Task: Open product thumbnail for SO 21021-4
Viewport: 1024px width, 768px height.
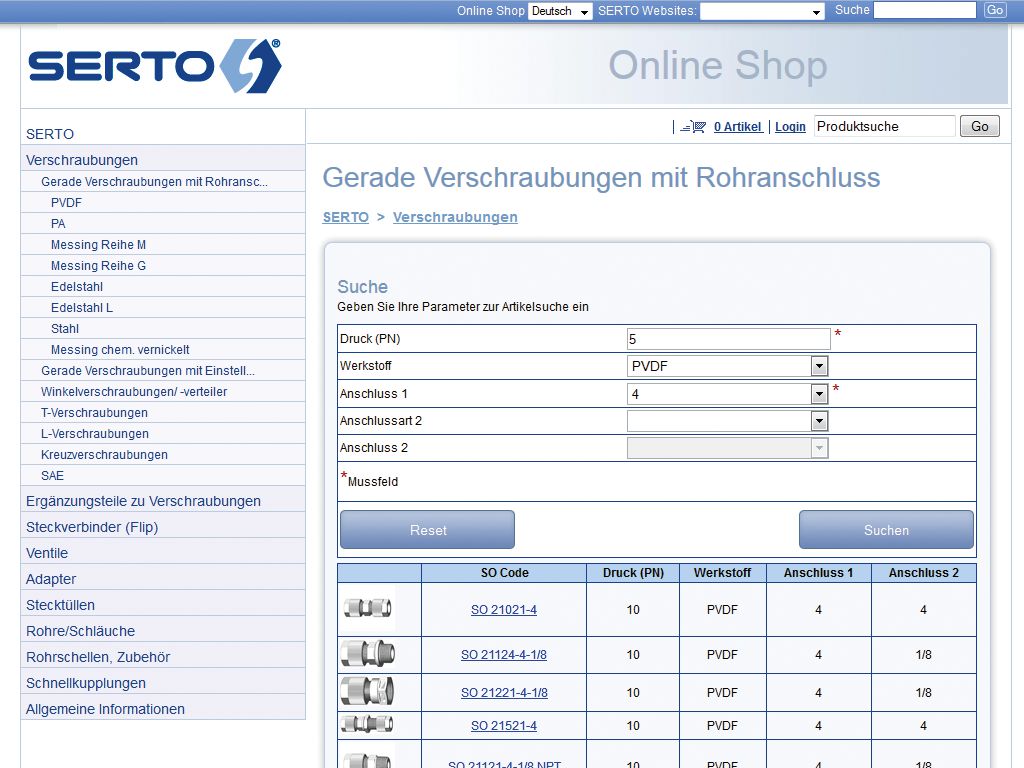Action: pyautogui.click(x=368, y=609)
